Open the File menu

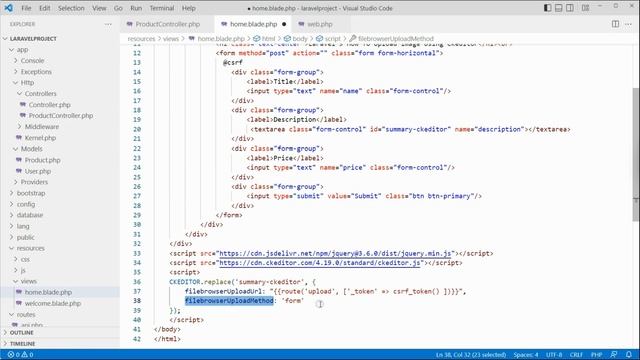coord(26,8)
